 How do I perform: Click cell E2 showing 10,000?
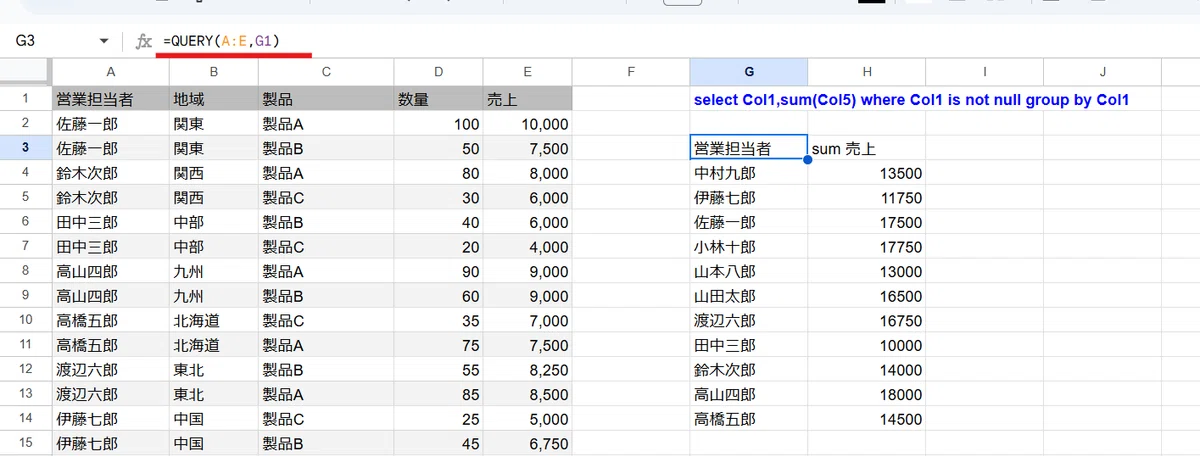tap(527, 124)
